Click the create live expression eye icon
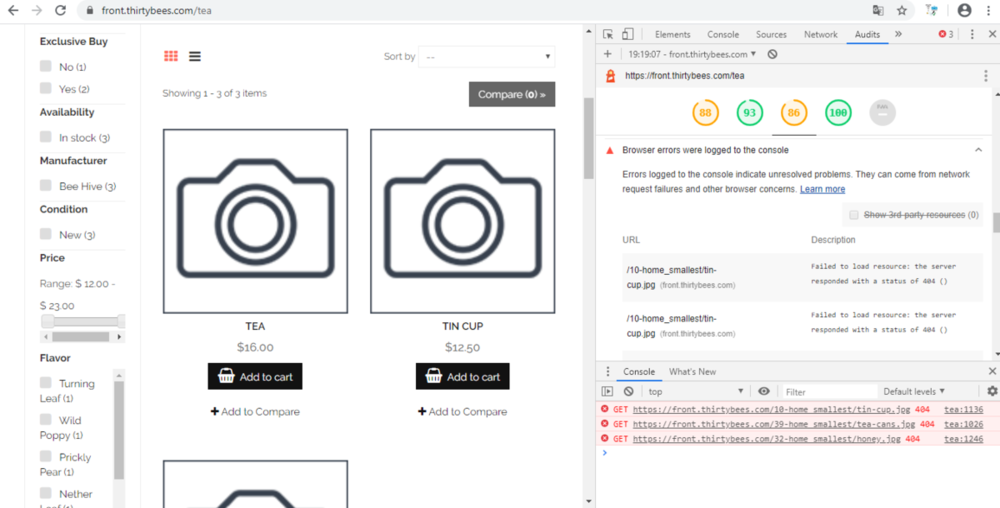 tap(764, 392)
